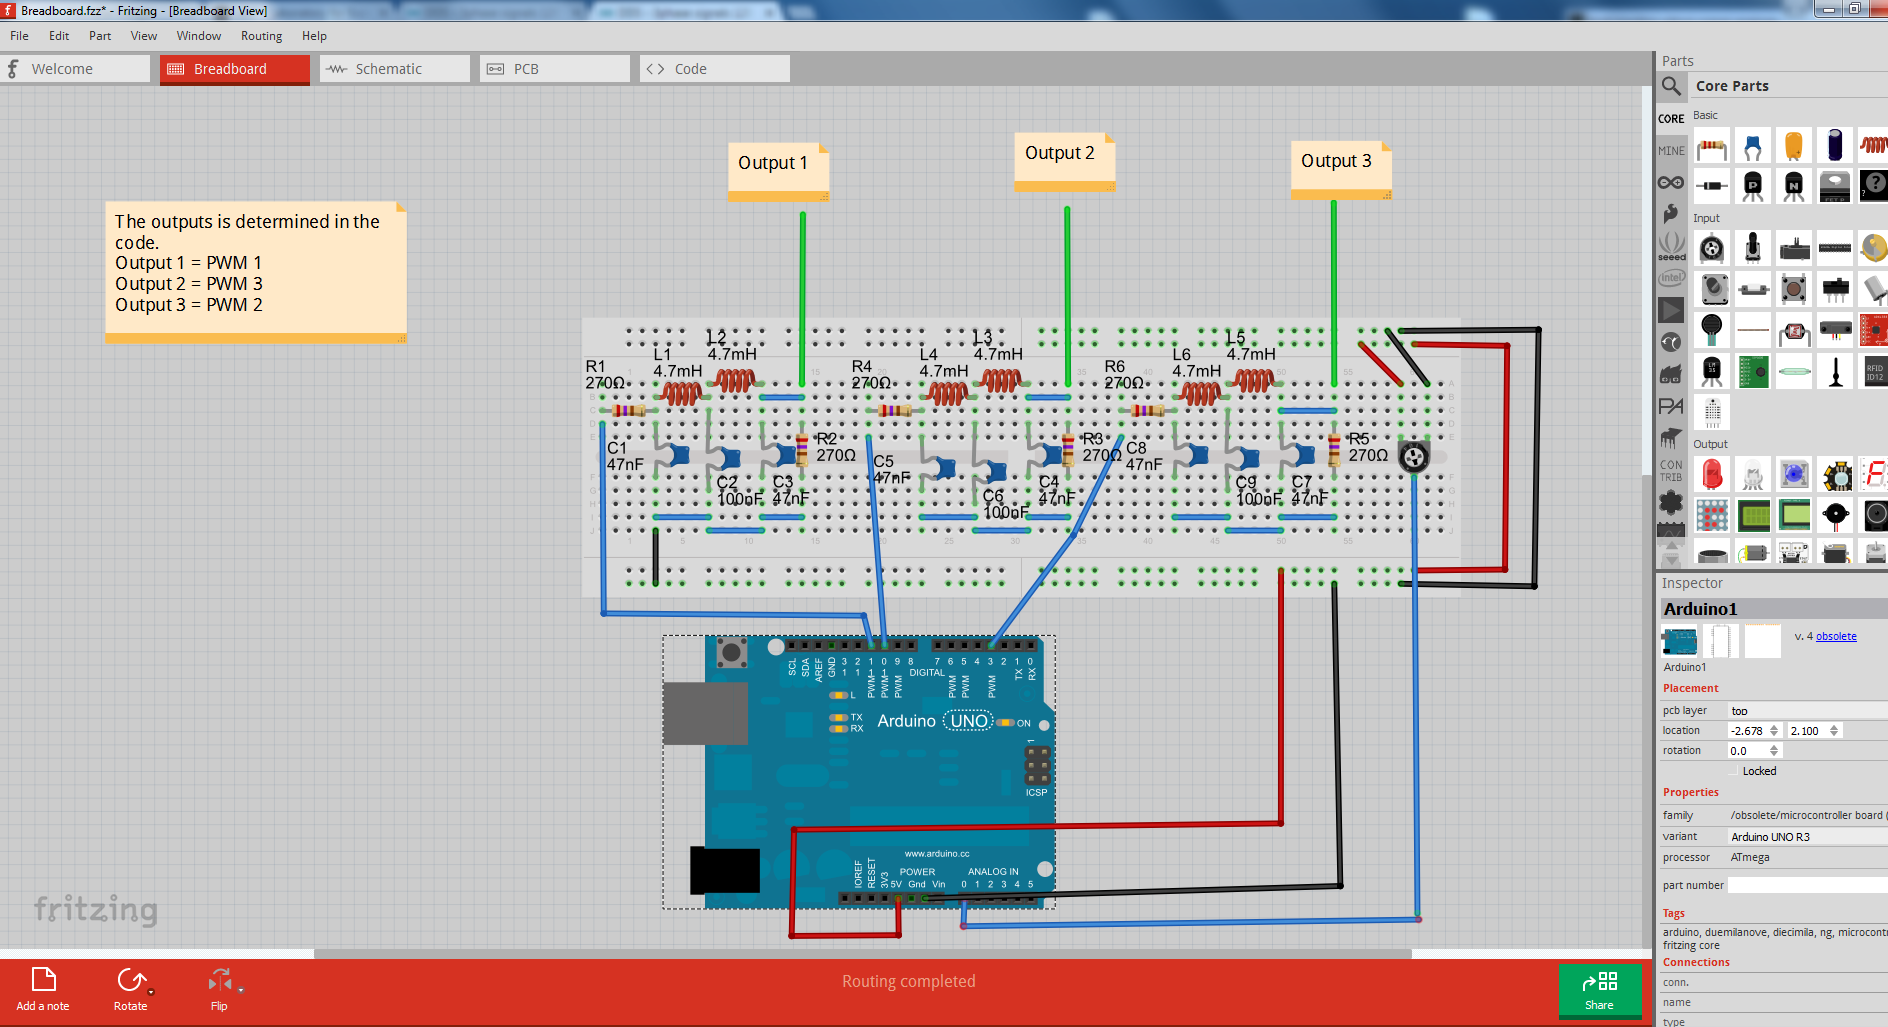Switch to the Schematic tab
Image resolution: width=1888 pixels, height=1027 pixels.
(395, 69)
